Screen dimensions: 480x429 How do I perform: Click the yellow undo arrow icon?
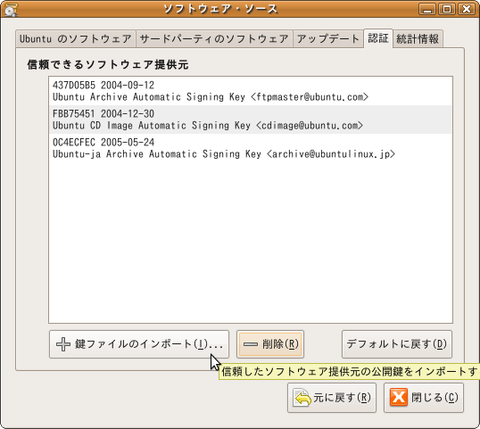302,398
